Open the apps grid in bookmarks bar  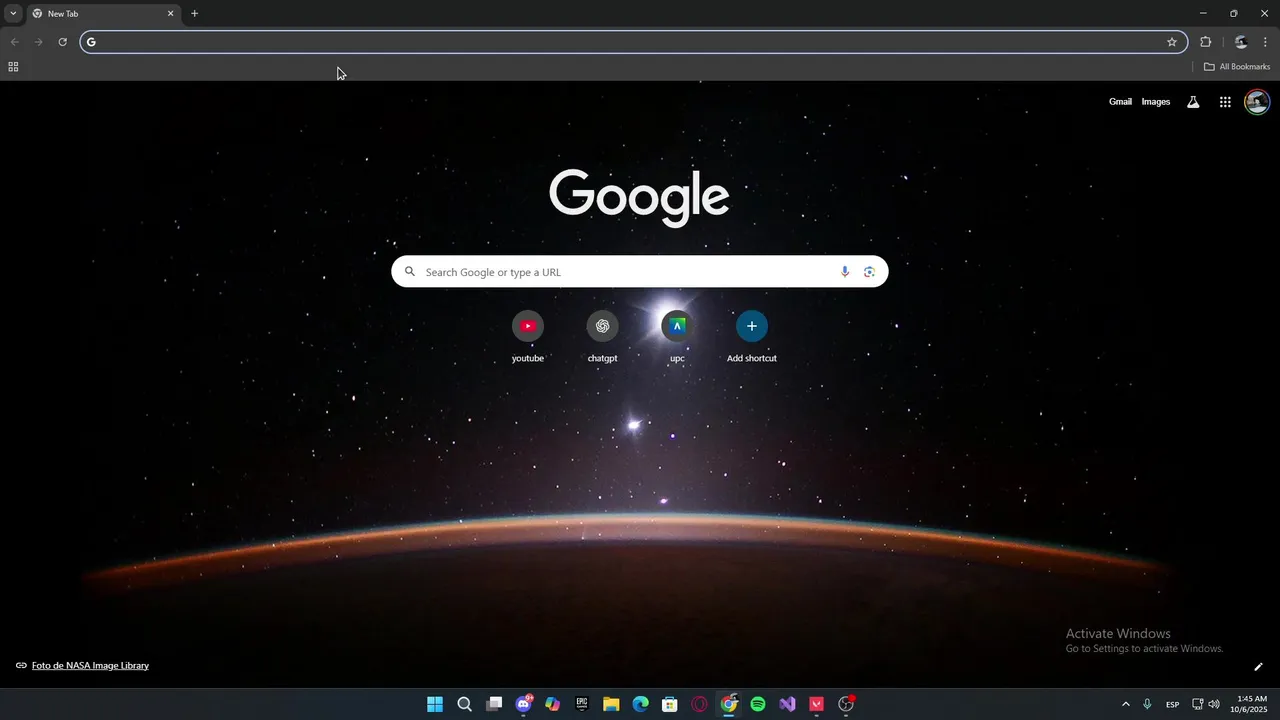[x=13, y=67]
